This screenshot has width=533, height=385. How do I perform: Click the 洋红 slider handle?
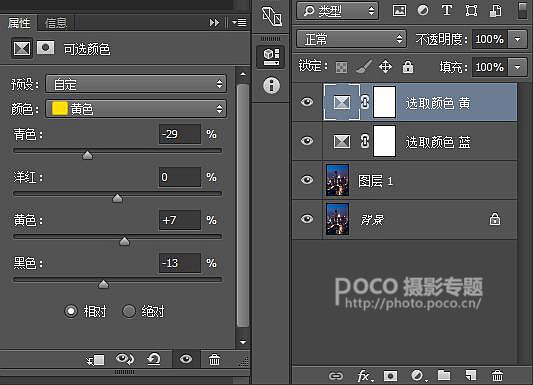(x=117, y=198)
